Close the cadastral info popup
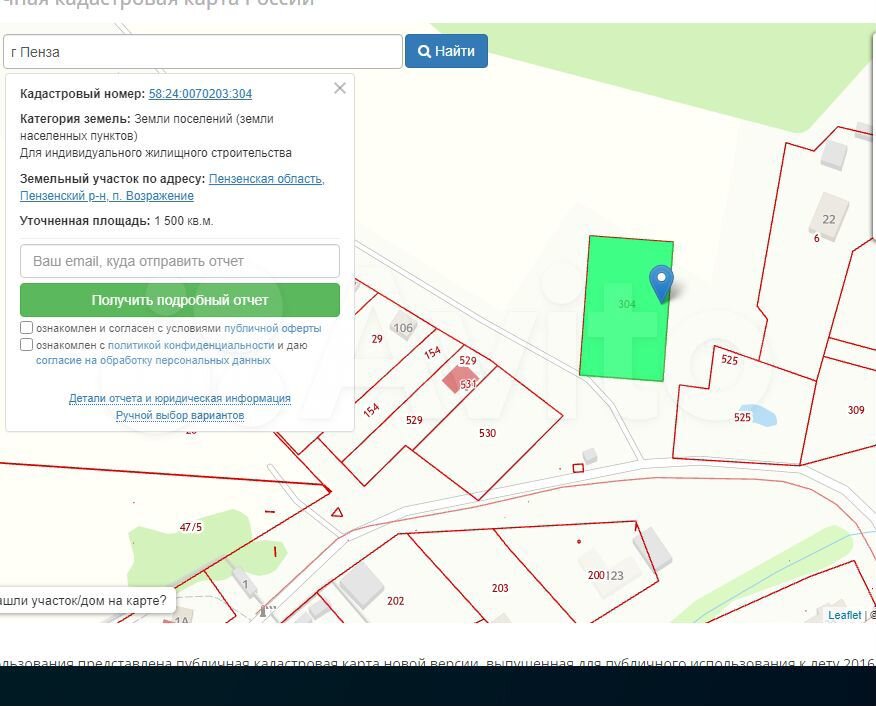Screen dimensions: 876x706 coord(340,88)
